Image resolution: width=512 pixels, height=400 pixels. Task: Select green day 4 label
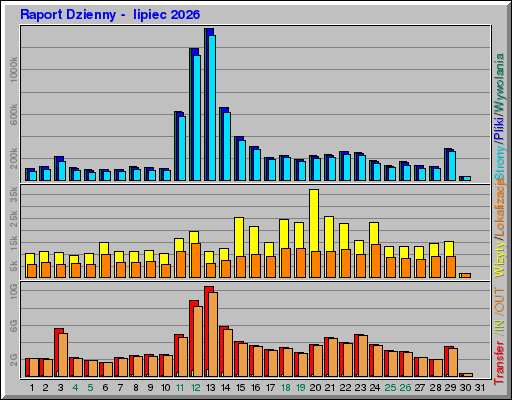tap(76, 388)
